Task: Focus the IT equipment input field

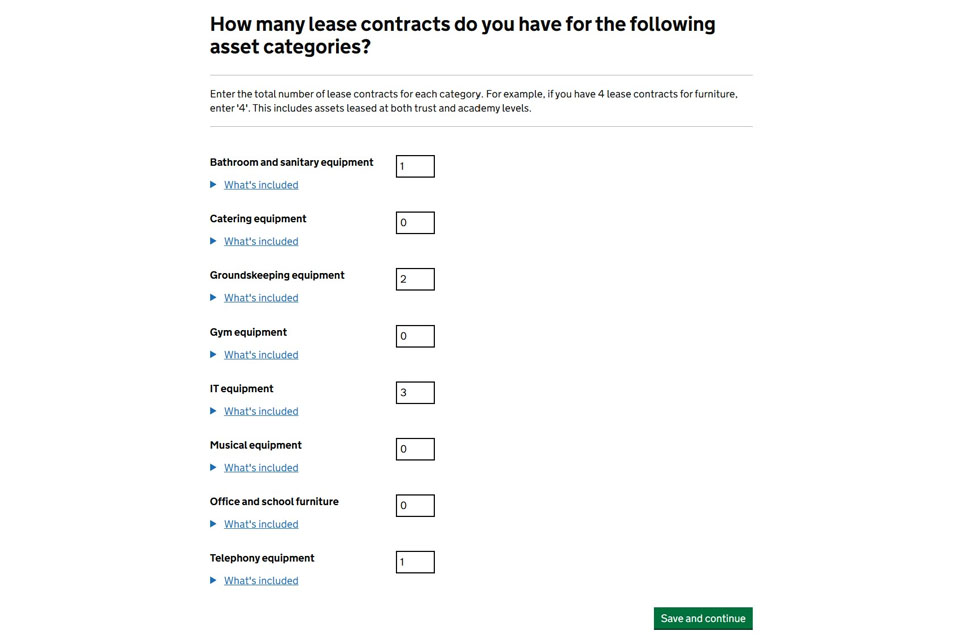Action: (x=415, y=393)
